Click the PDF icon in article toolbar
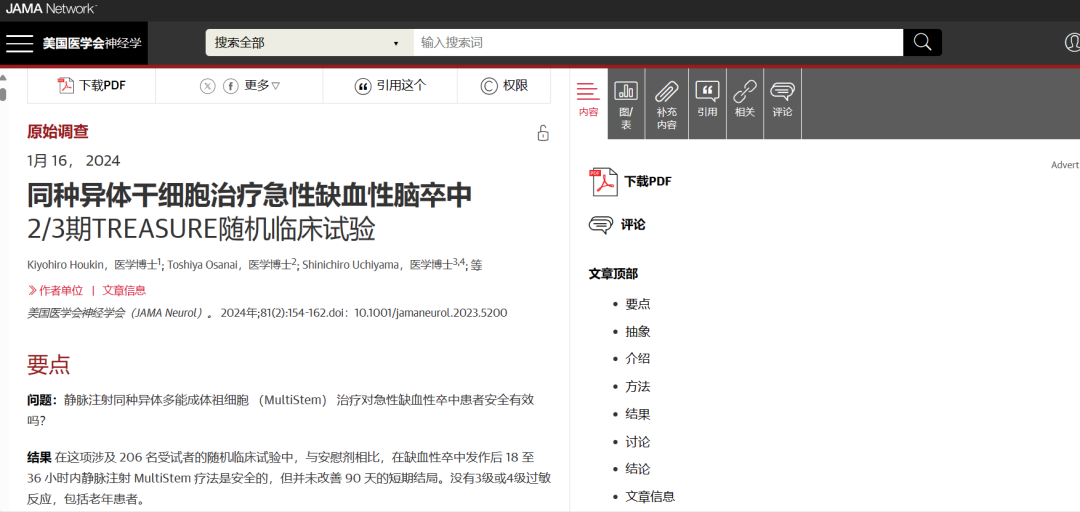This screenshot has width=1080, height=512. tap(65, 86)
